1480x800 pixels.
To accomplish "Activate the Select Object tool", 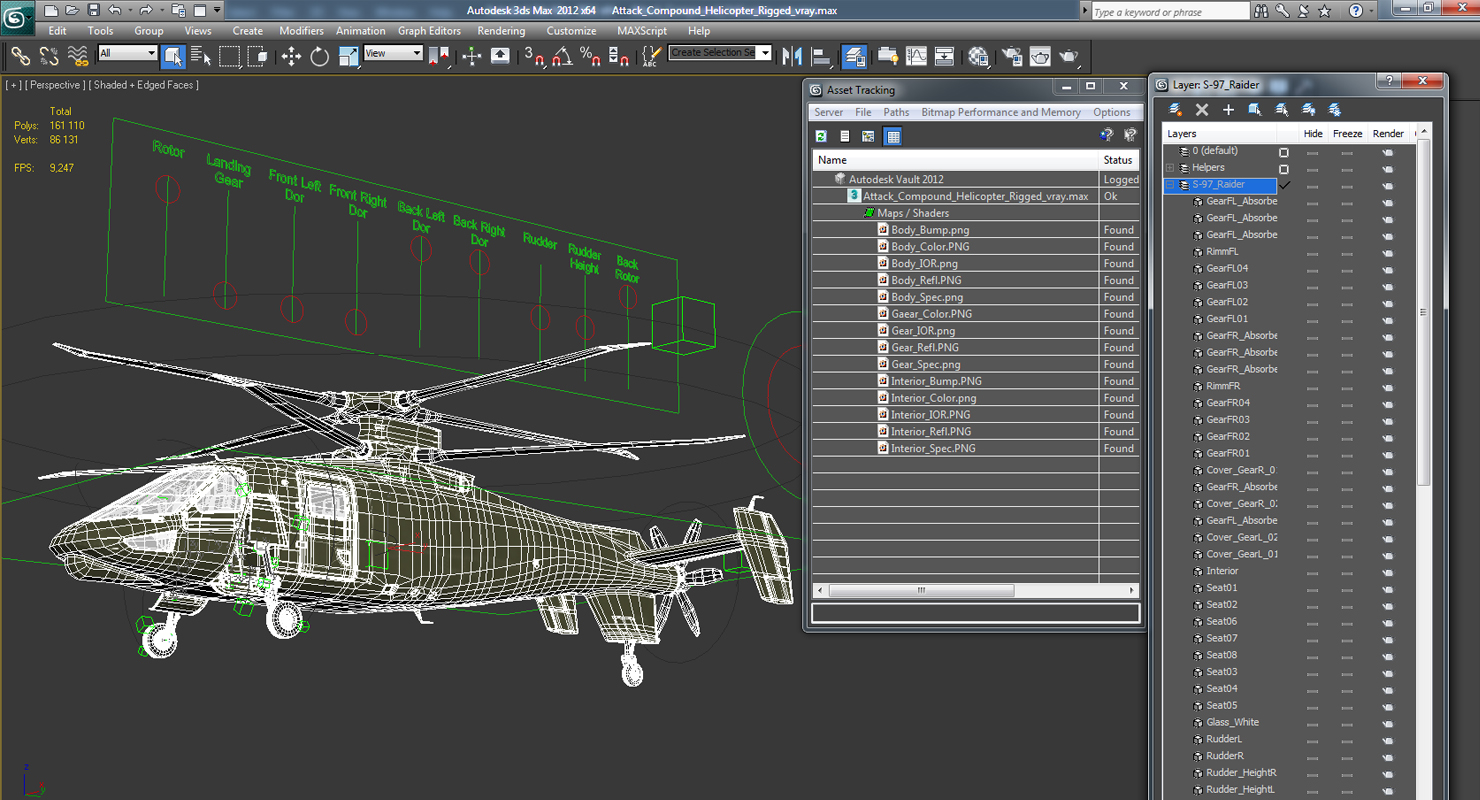I will pos(173,56).
